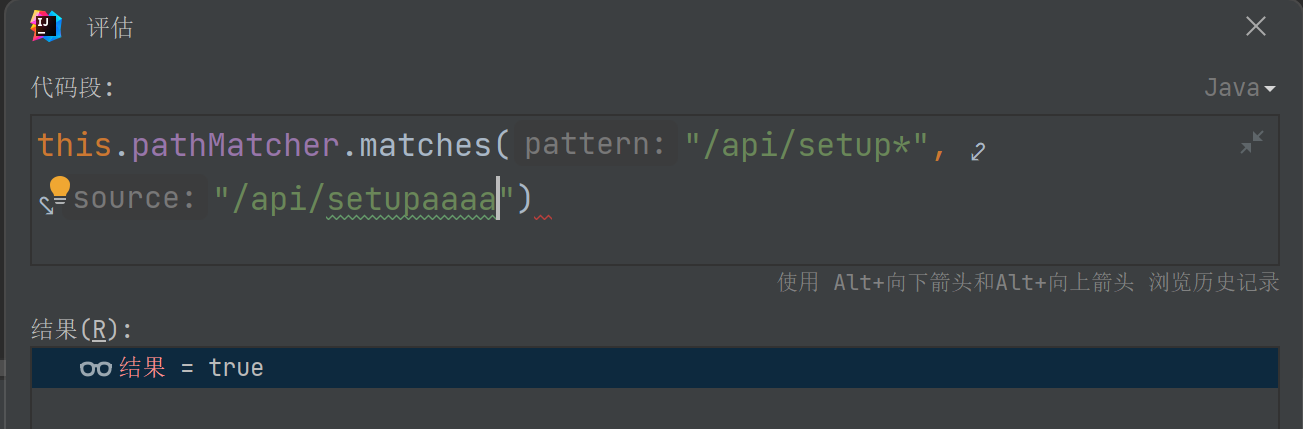Screen dimensions: 1303x429
Task: Close the 评估 dialog
Action: coord(1255,27)
